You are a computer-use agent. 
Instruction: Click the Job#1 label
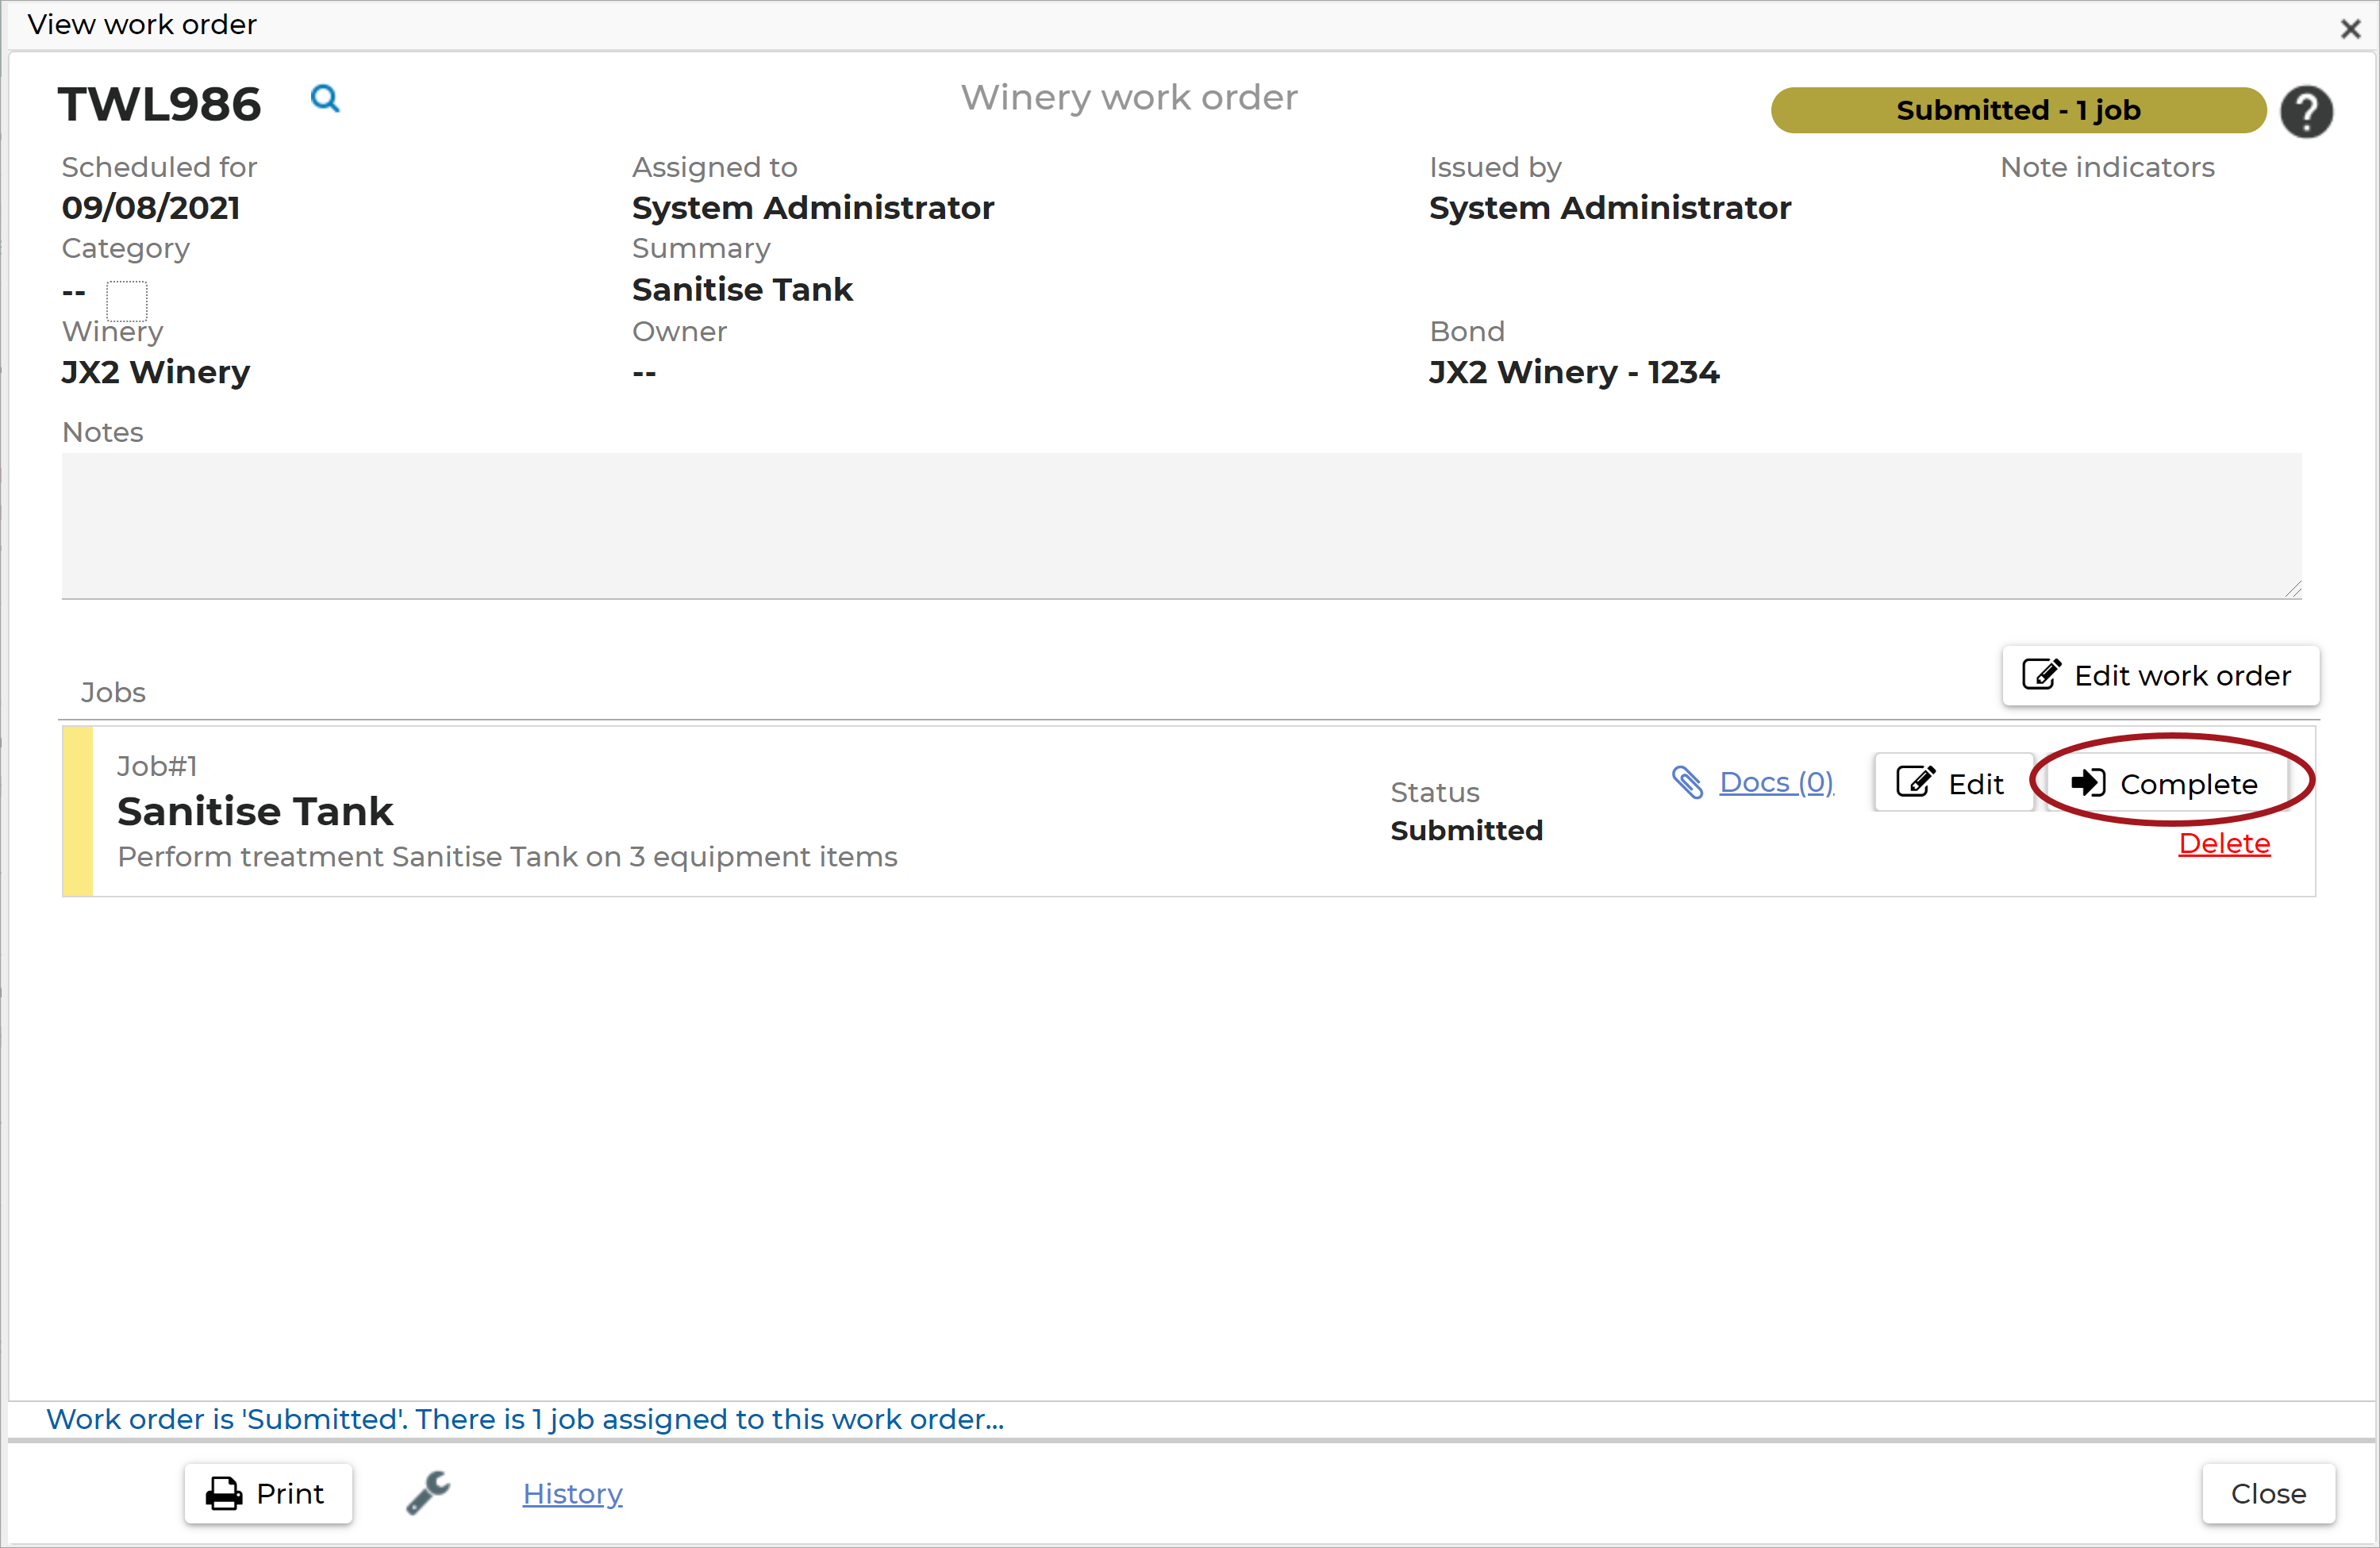point(157,766)
